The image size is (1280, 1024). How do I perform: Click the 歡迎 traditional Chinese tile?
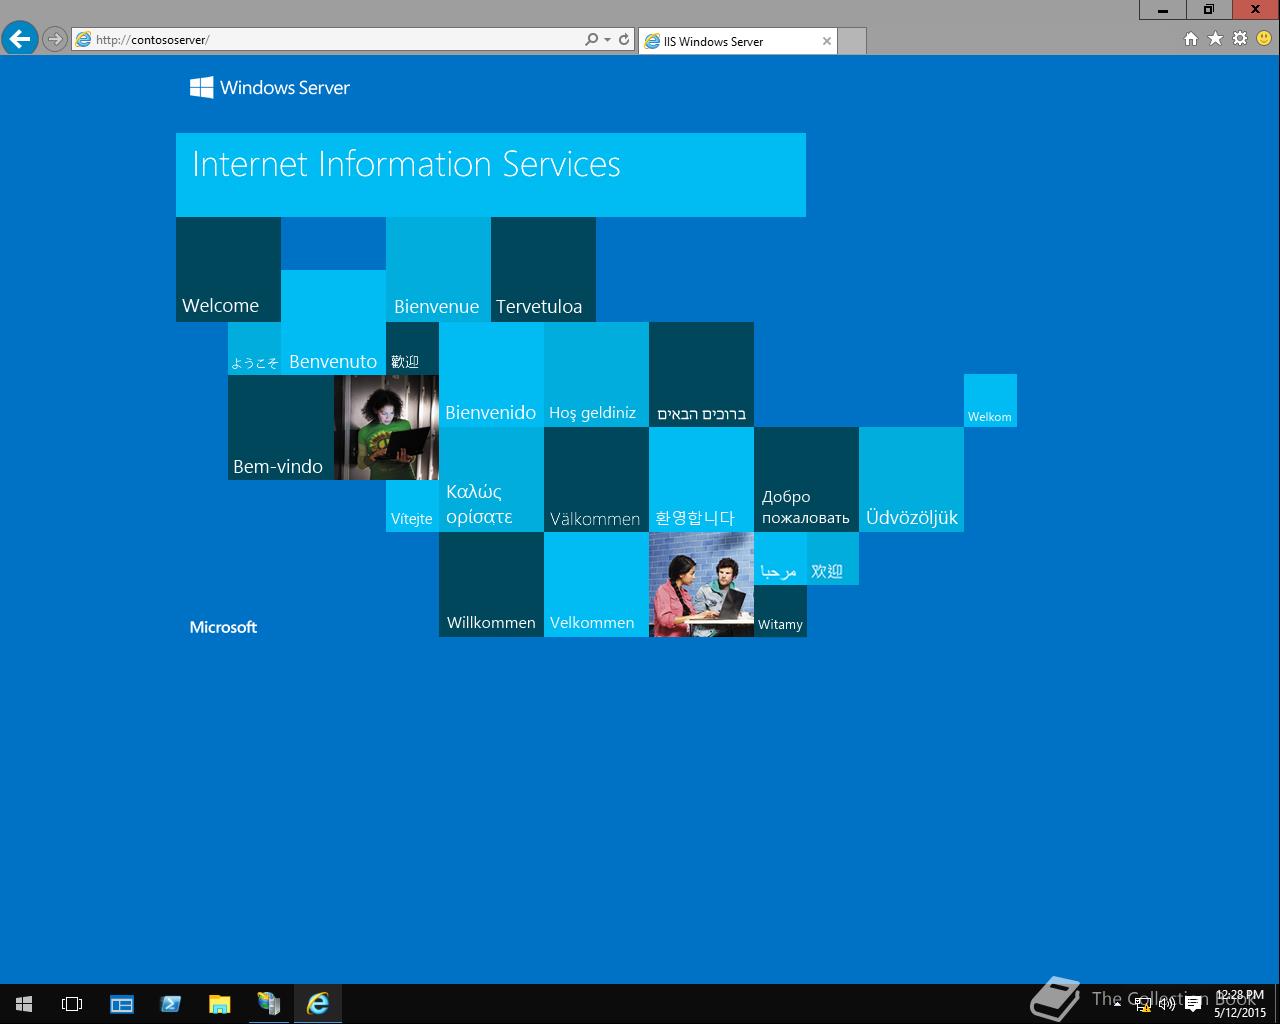(x=412, y=349)
